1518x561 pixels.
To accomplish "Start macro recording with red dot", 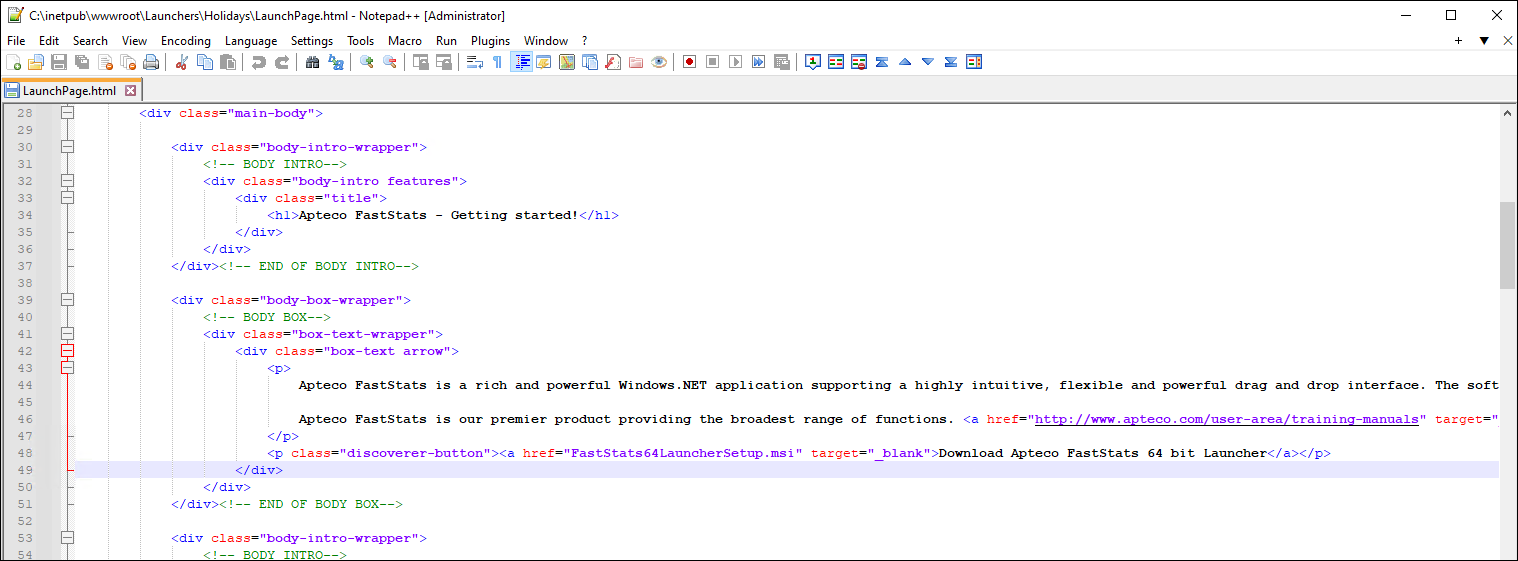I will point(690,62).
